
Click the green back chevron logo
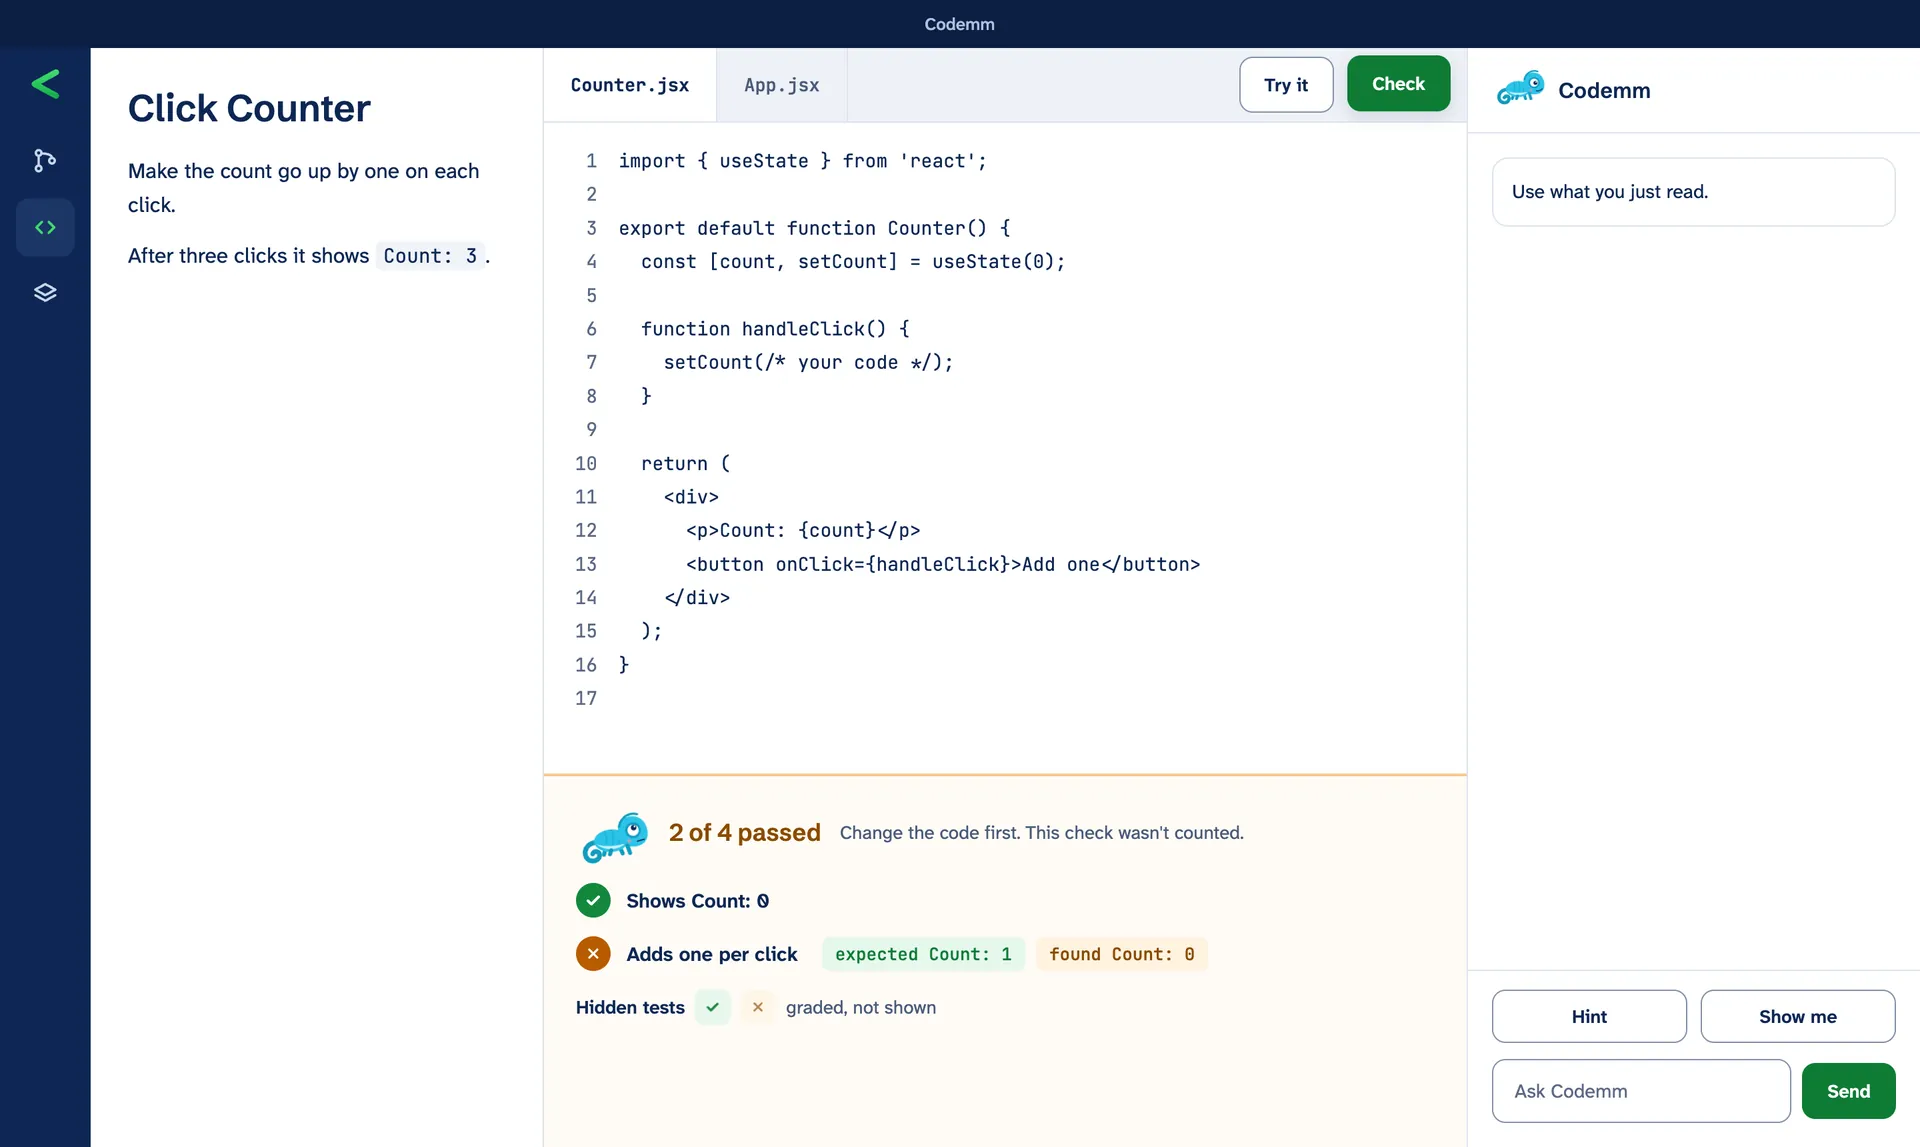(45, 84)
